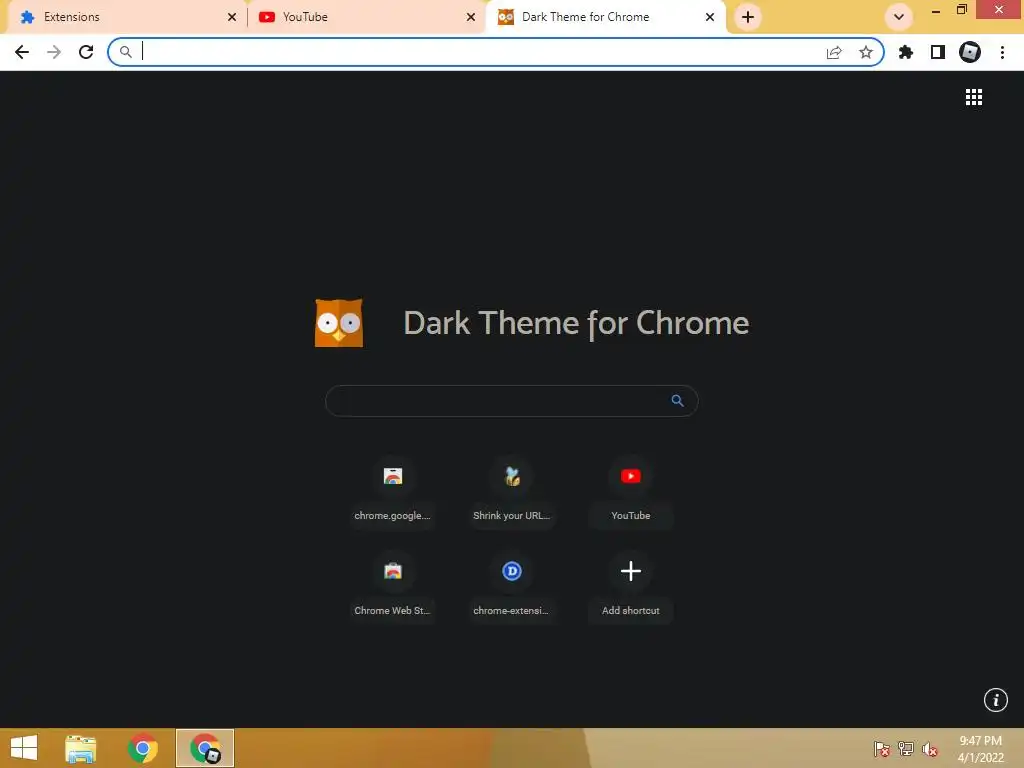Open the Chrome profile avatar
The width and height of the screenshot is (1024, 768).
(x=970, y=52)
